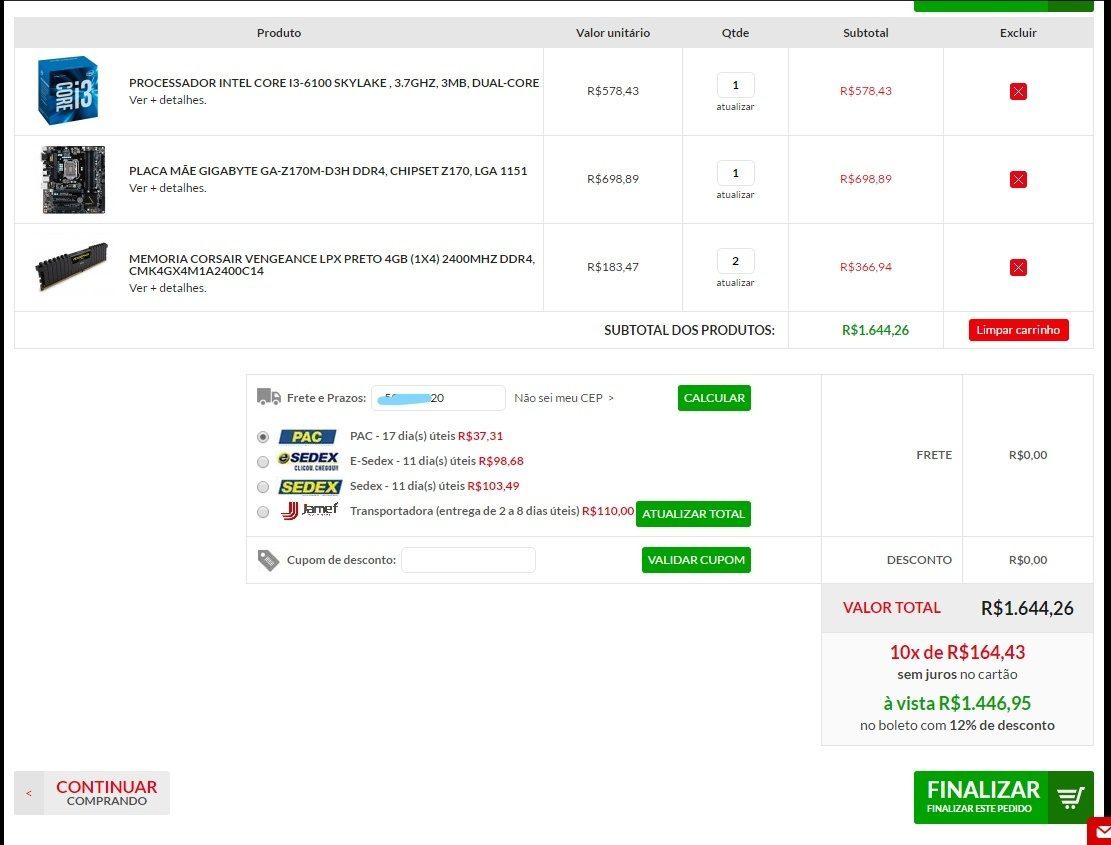
Task: Open the Não sei meu CEP link
Action: pos(564,398)
